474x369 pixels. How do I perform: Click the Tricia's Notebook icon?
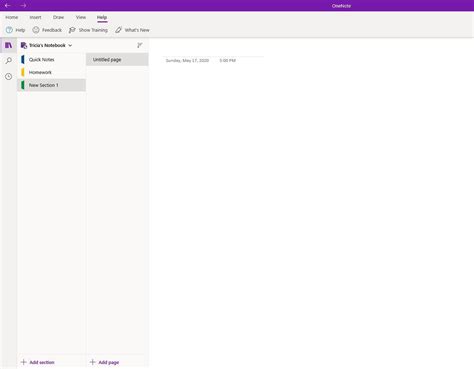point(24,45)
